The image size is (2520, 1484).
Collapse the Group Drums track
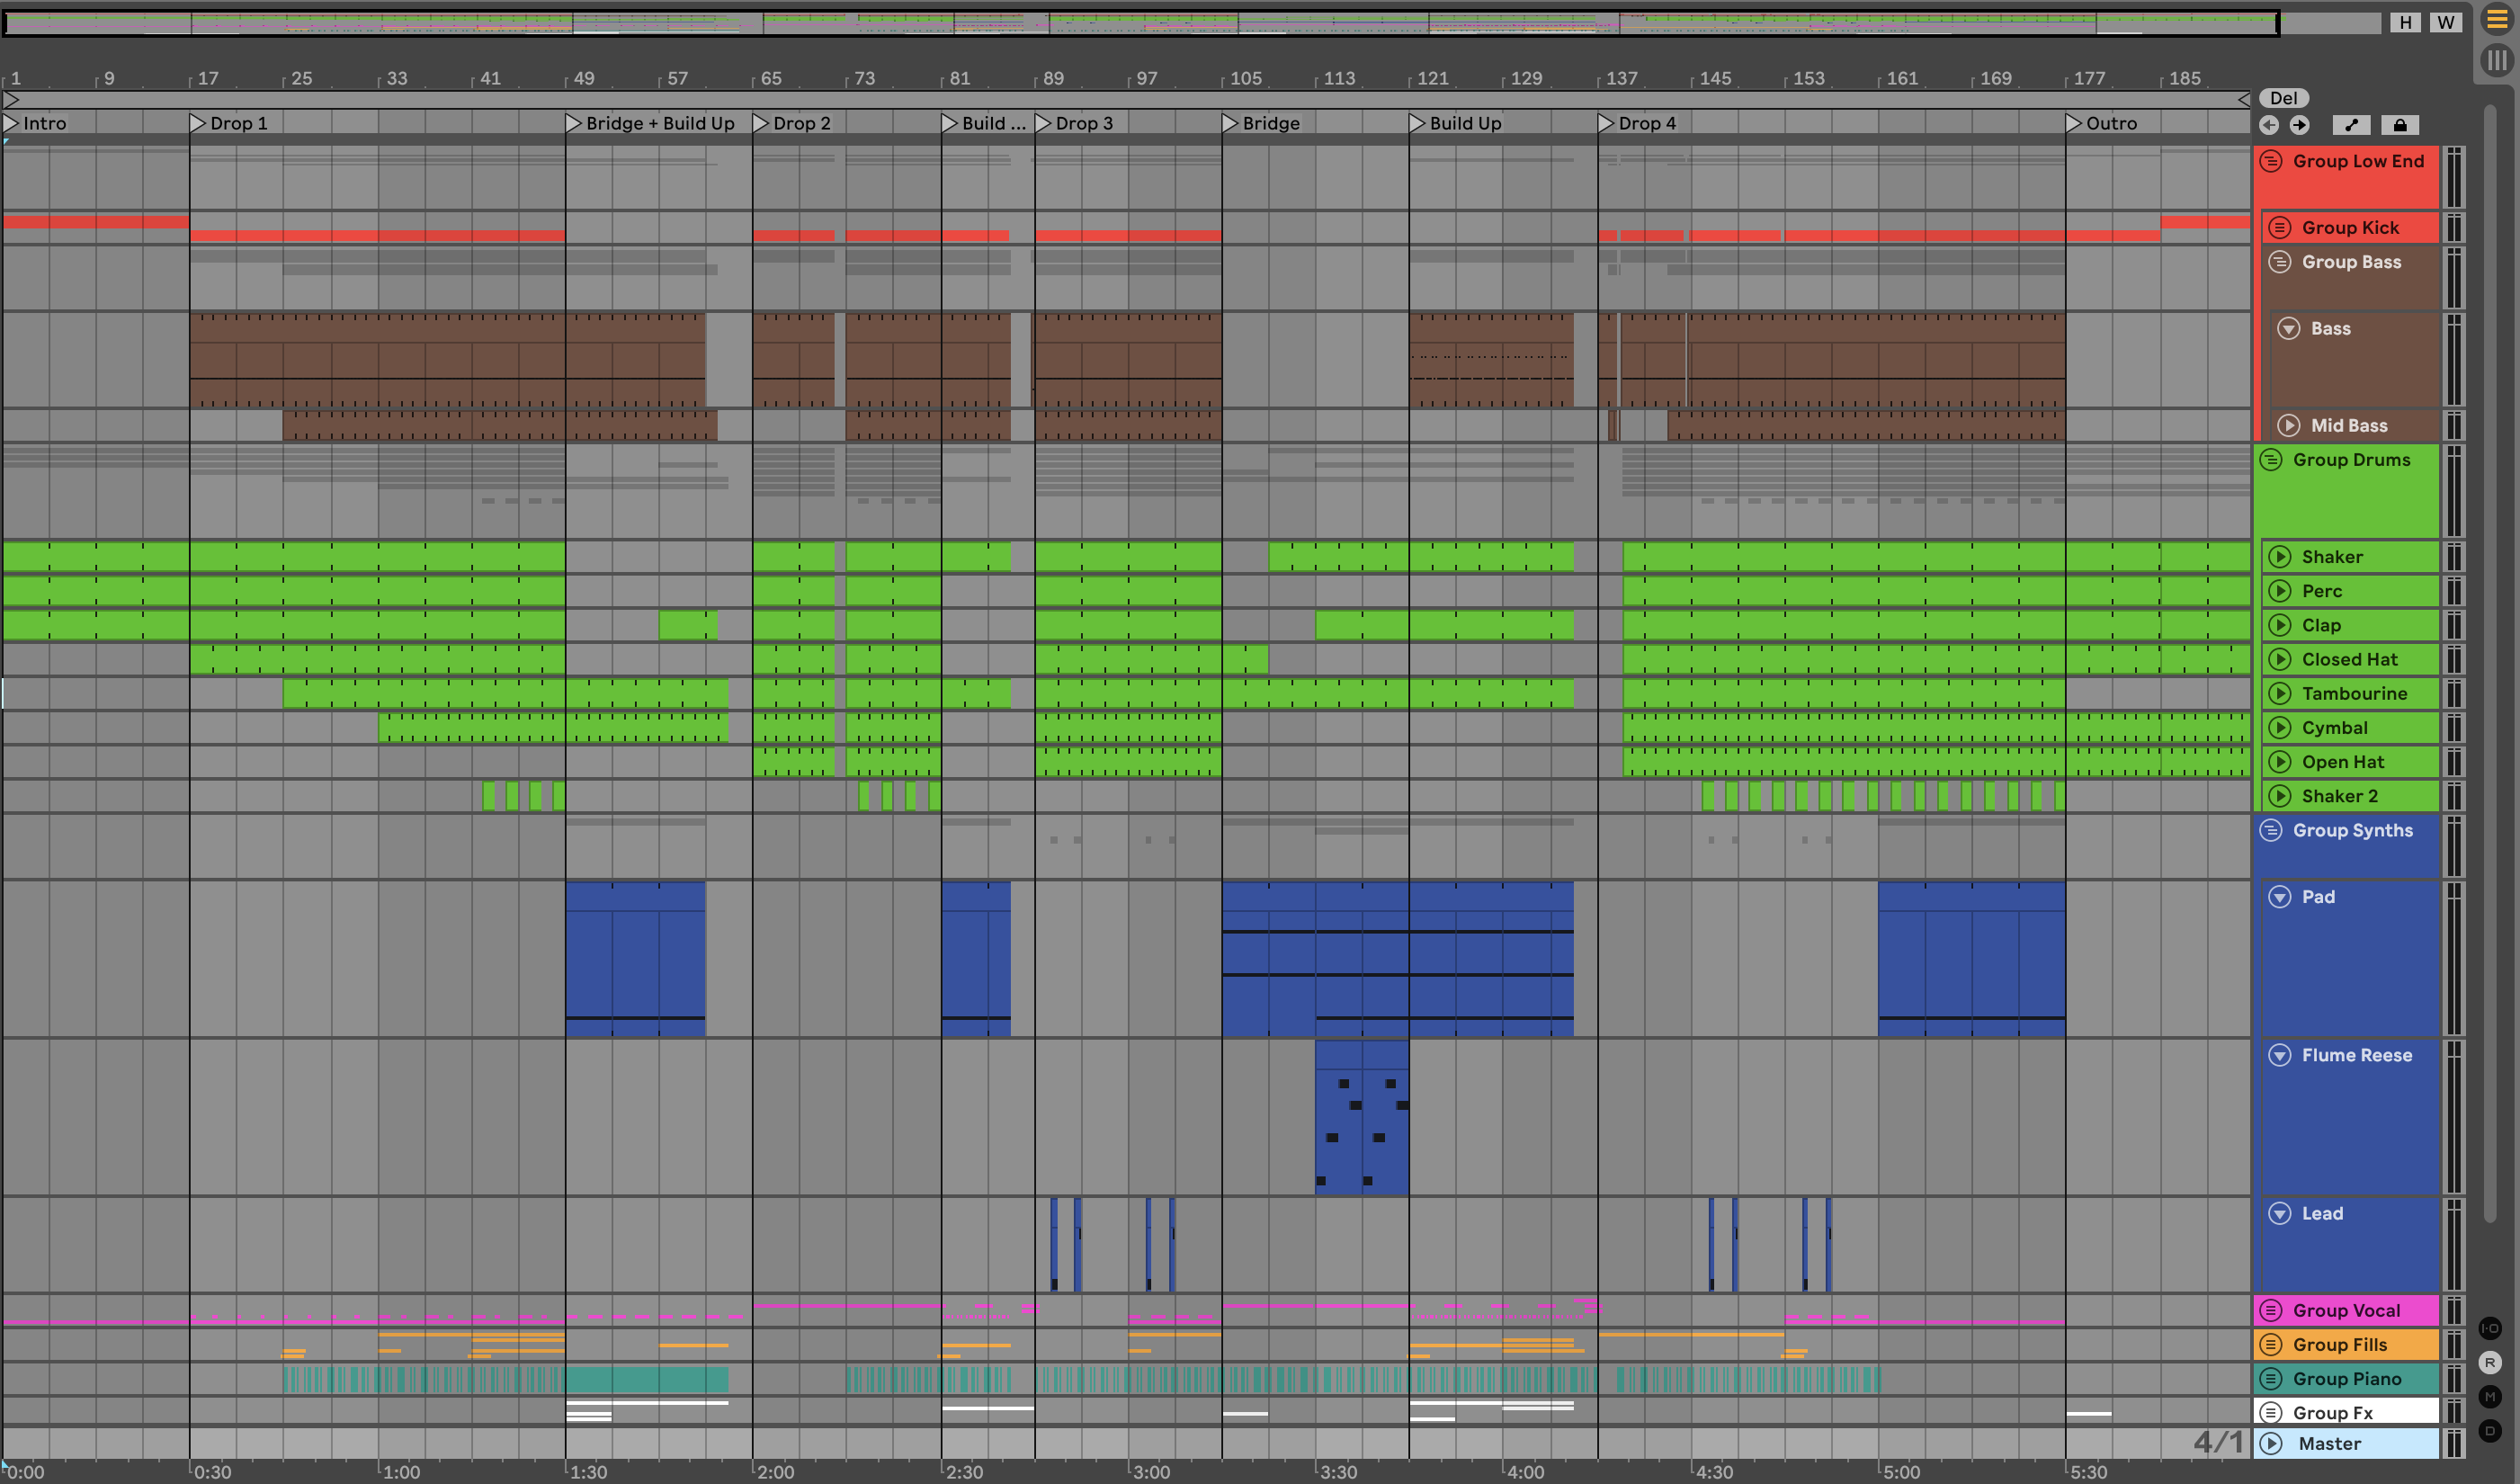pos(2271,460)
